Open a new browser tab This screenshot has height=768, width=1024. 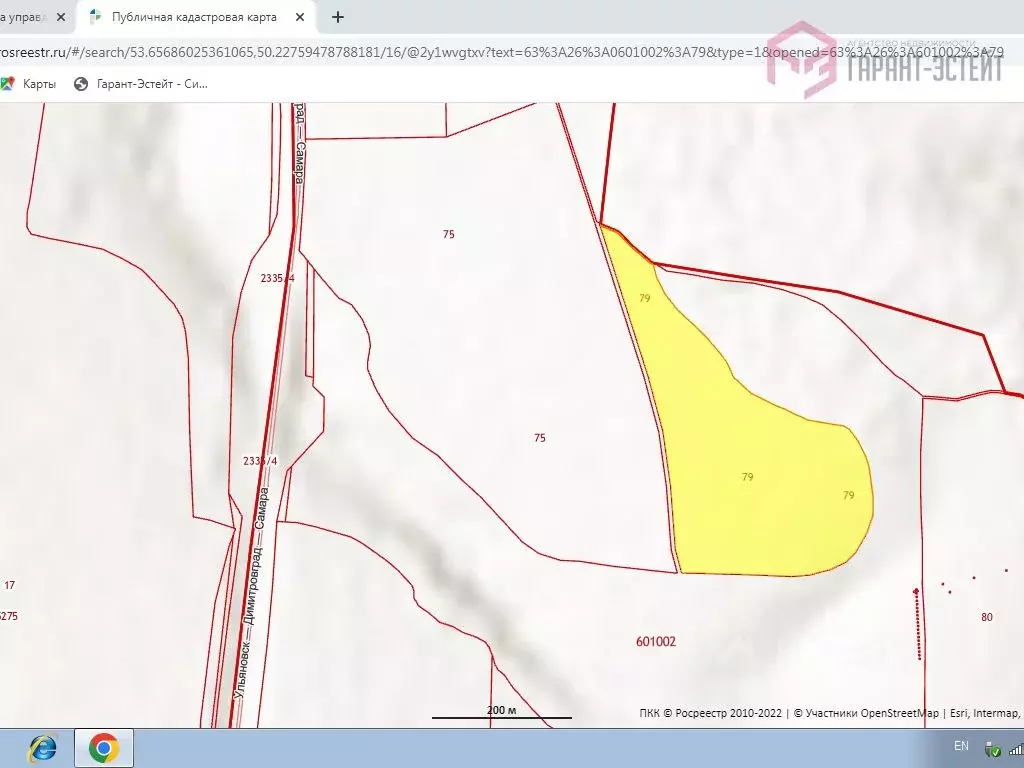[x=338, y=17]
